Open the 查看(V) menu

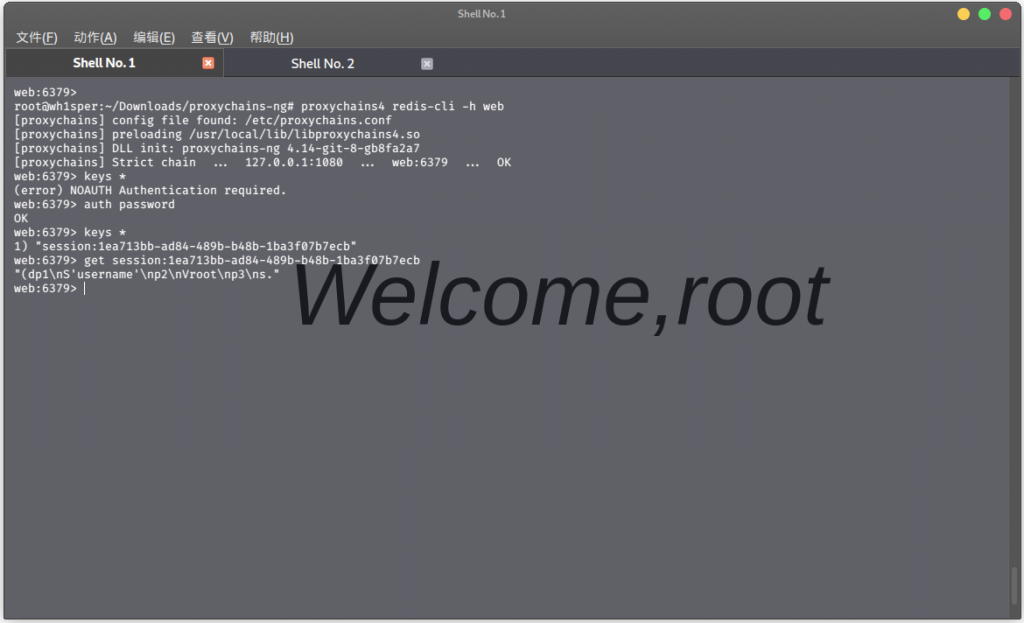pos(212,37)
